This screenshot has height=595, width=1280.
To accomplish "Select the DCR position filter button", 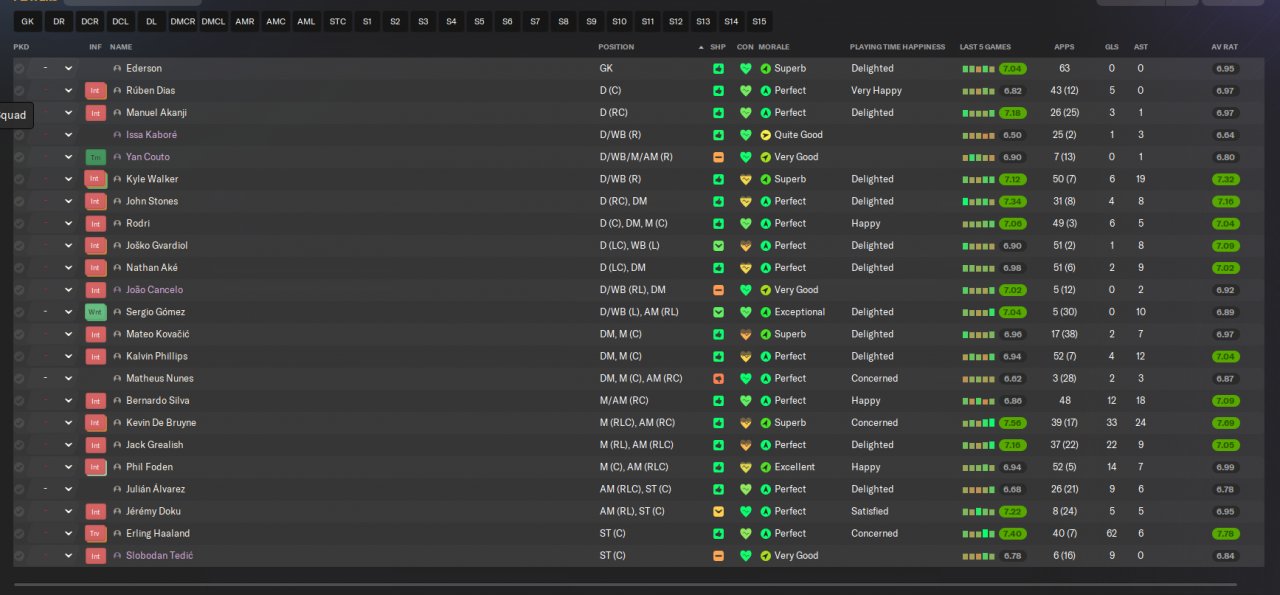I will (x=90, y=21).
